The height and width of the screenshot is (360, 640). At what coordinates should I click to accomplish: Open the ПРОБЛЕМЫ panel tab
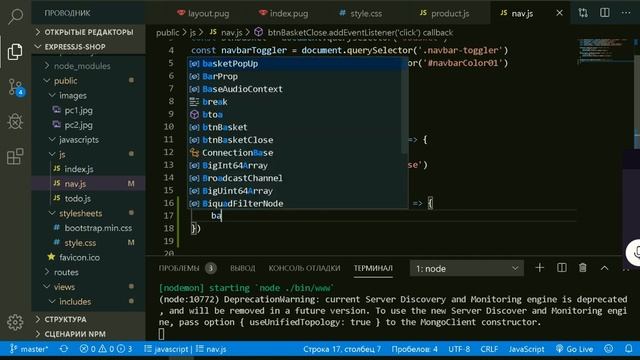[179, 268]
